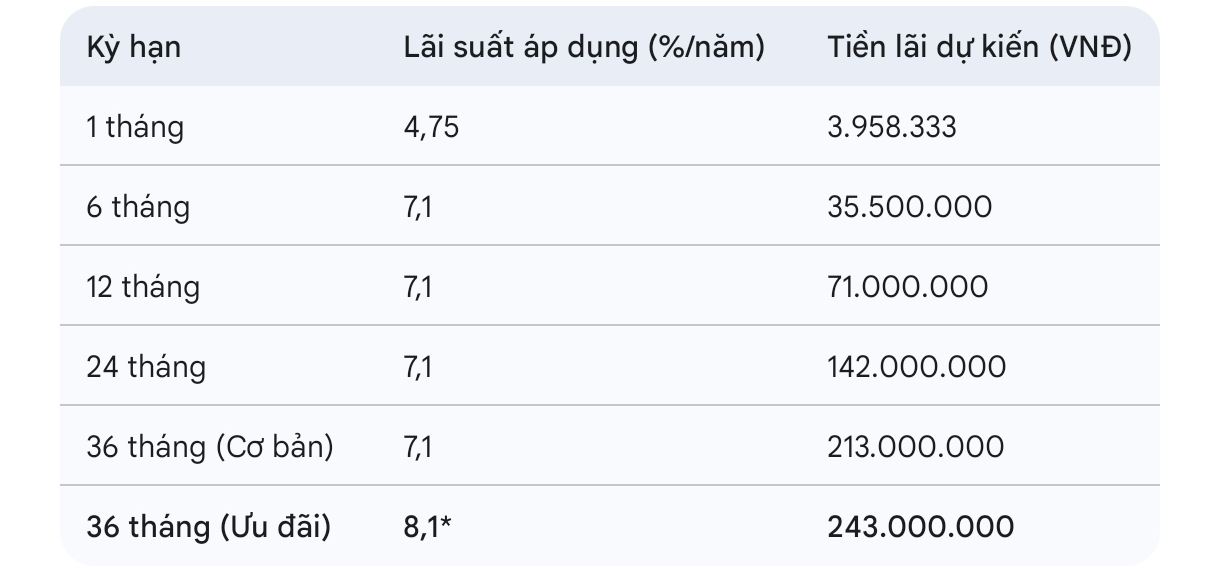
Task: Select the "36 tháng (Ưu đãi)" cell
Action: coord(208,527)
